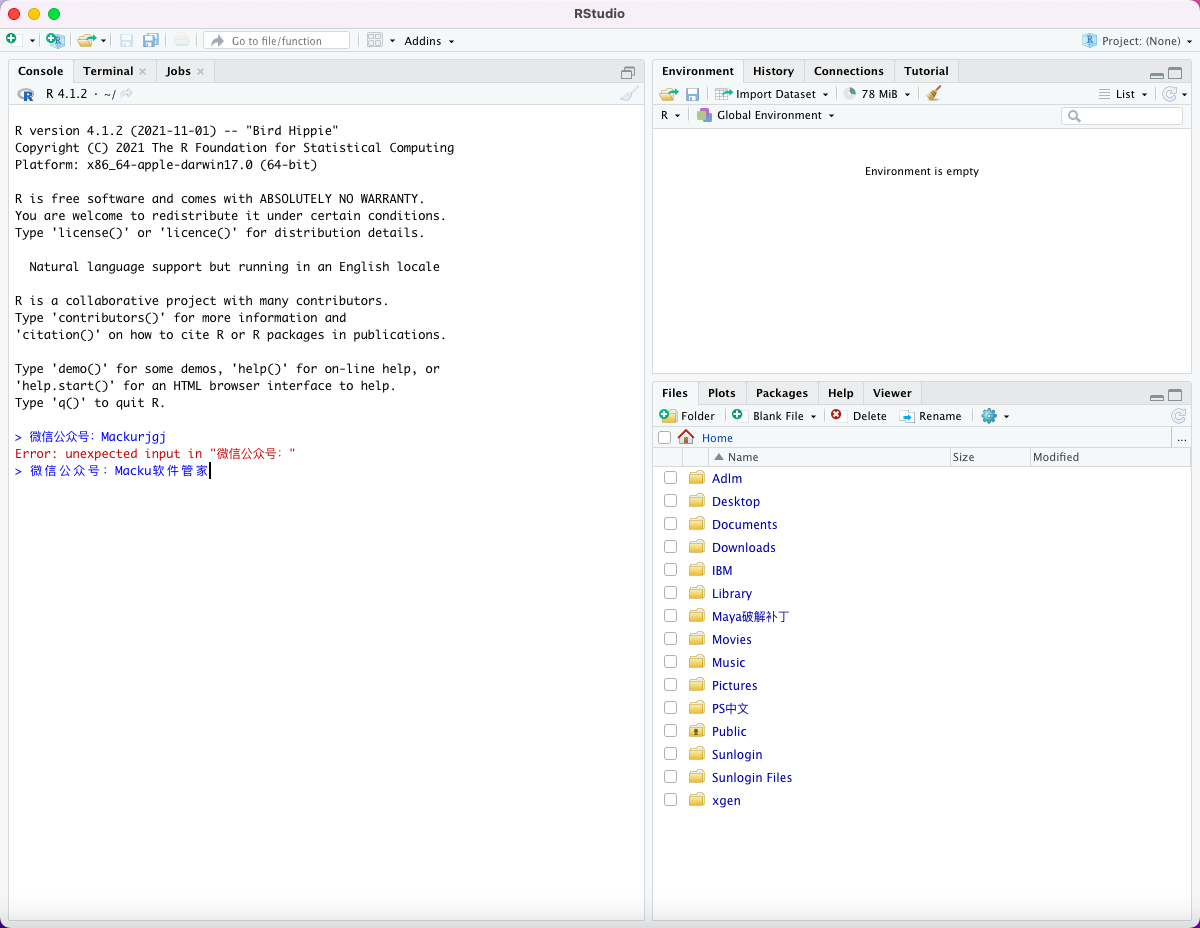Toggle the select-all files checkbox
This screenshot has width=1200, height=928.
pos(665,438)
